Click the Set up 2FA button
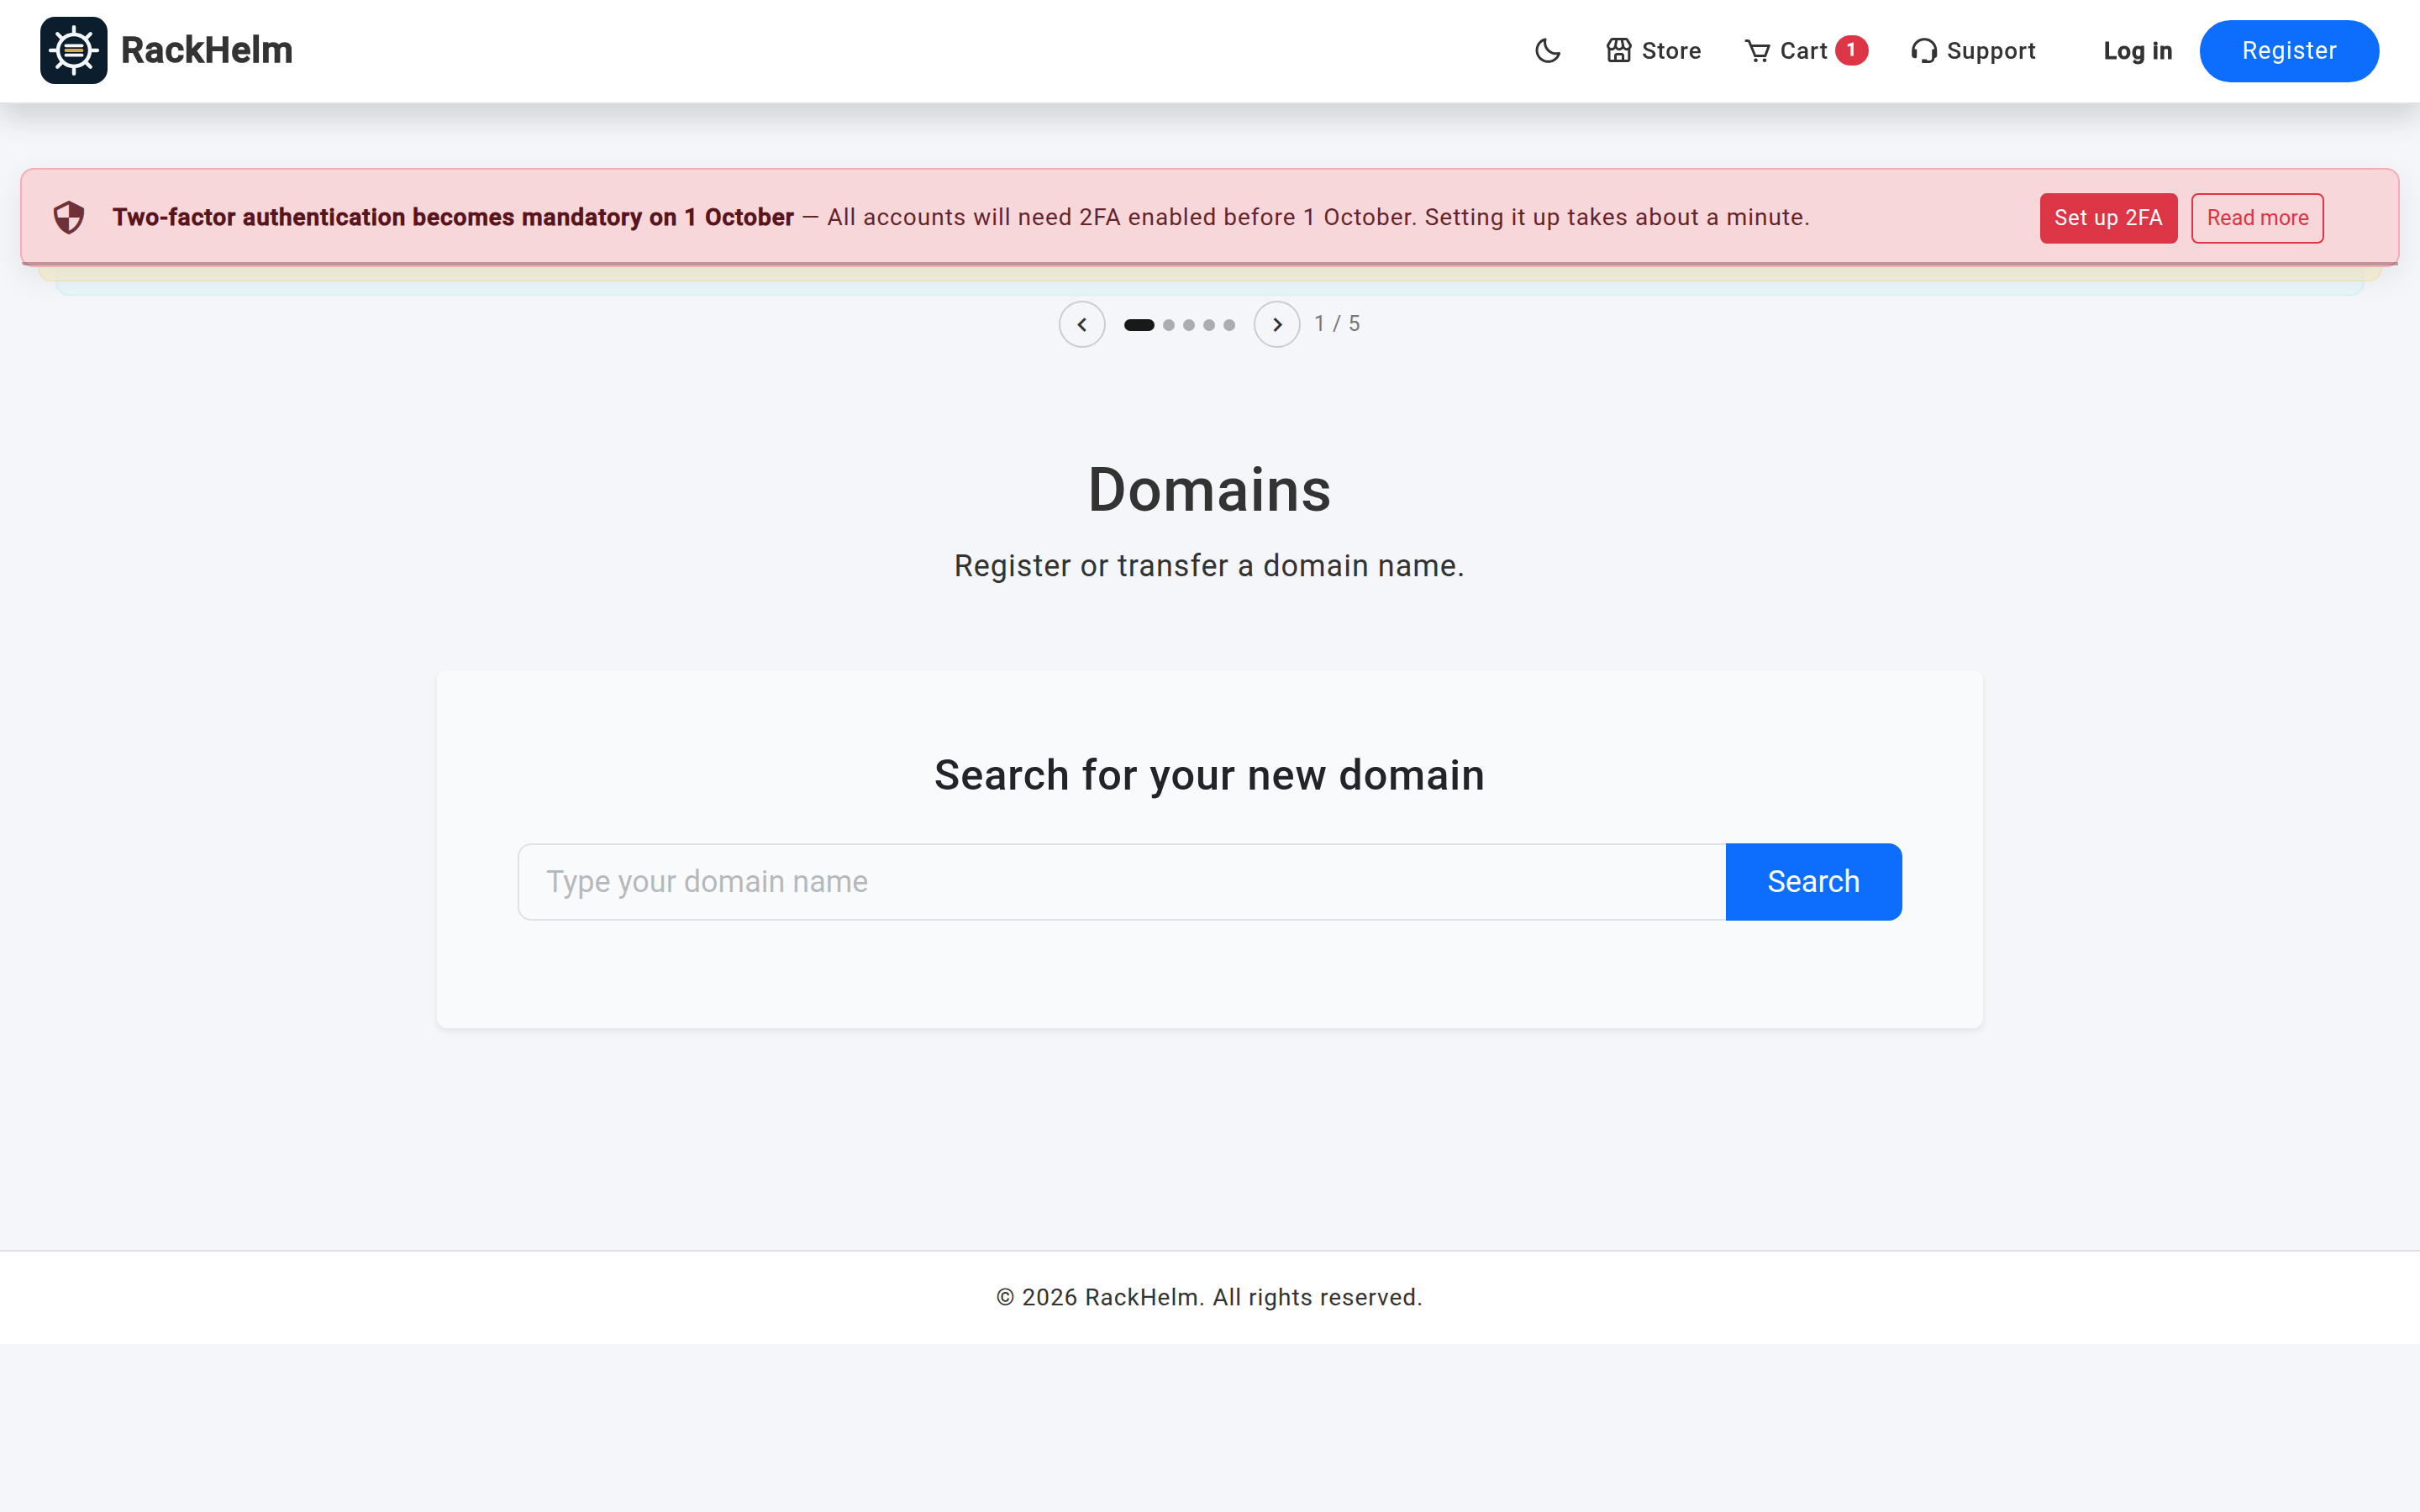The width and height of the screenshot is (2420, 1512). 2108,217
